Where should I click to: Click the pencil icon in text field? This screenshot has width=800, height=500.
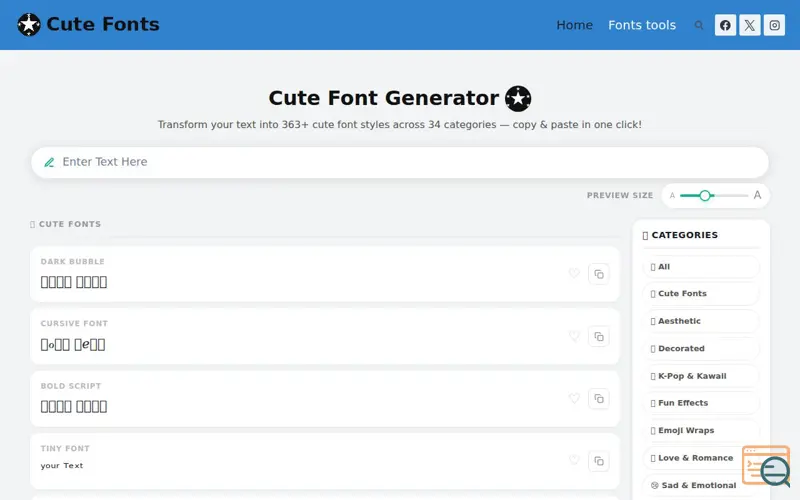coord(49,162)
